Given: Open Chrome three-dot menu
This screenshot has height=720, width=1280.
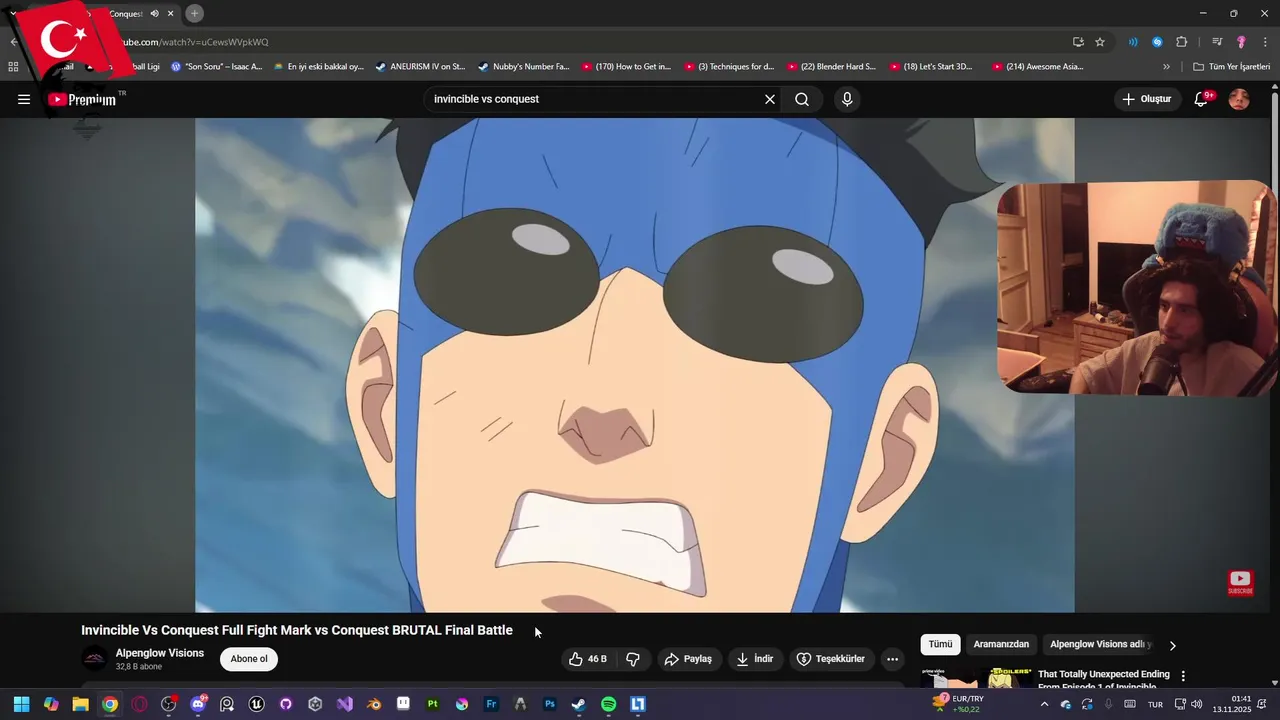Looking at the screenshot, I should [1265, 42].
